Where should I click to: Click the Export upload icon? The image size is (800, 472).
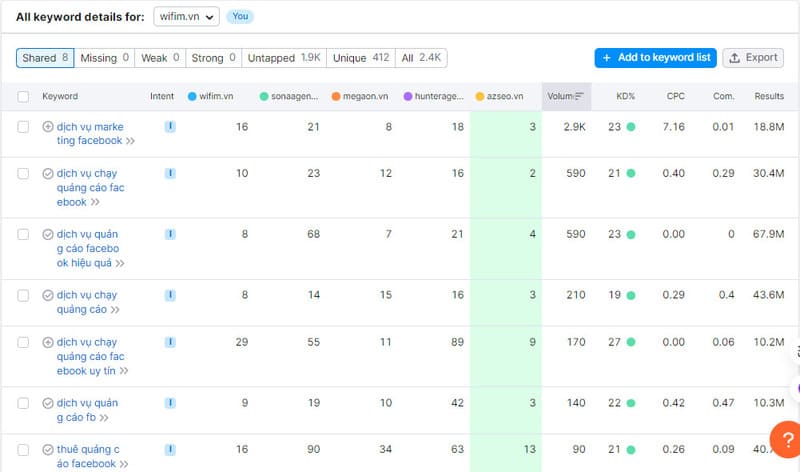[x=735, y=58]
